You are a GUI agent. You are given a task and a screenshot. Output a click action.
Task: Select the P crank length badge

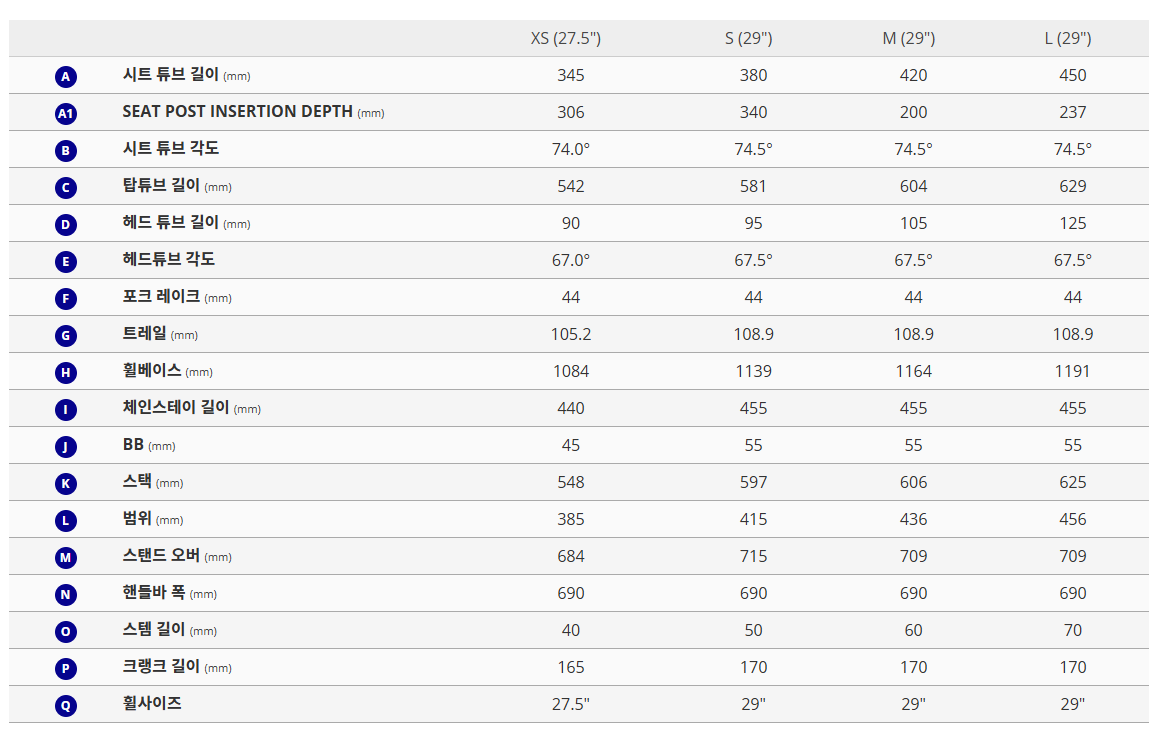point(66,668)
